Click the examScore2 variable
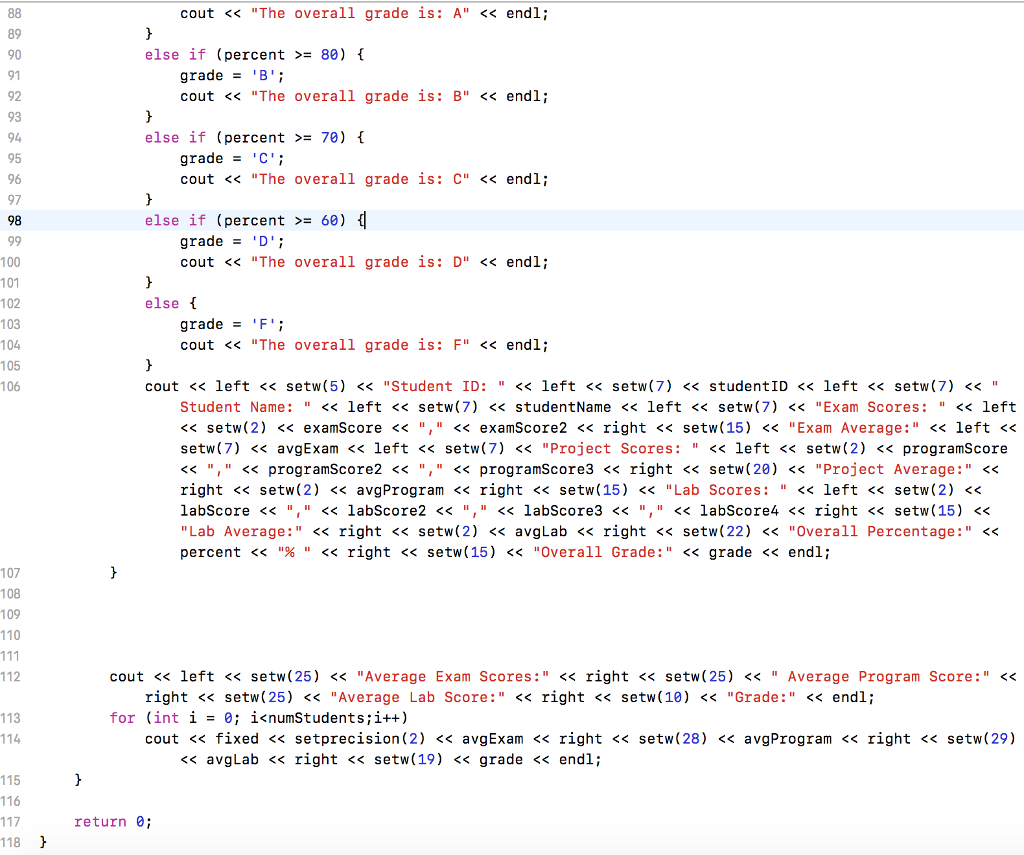Screen dimensions: 1024x855 pos(523,428)
